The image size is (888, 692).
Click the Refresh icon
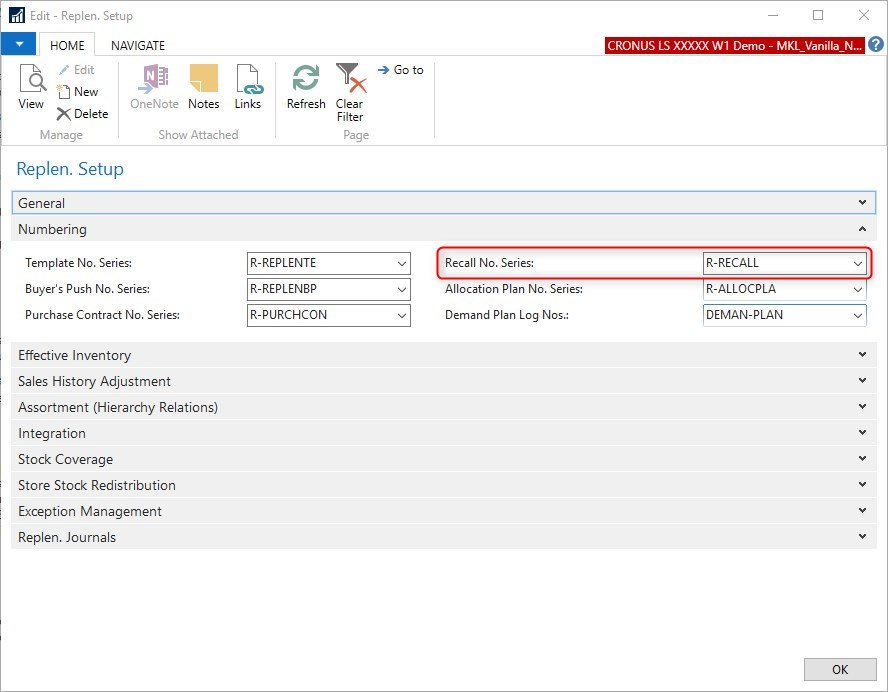tap(306, 87)
